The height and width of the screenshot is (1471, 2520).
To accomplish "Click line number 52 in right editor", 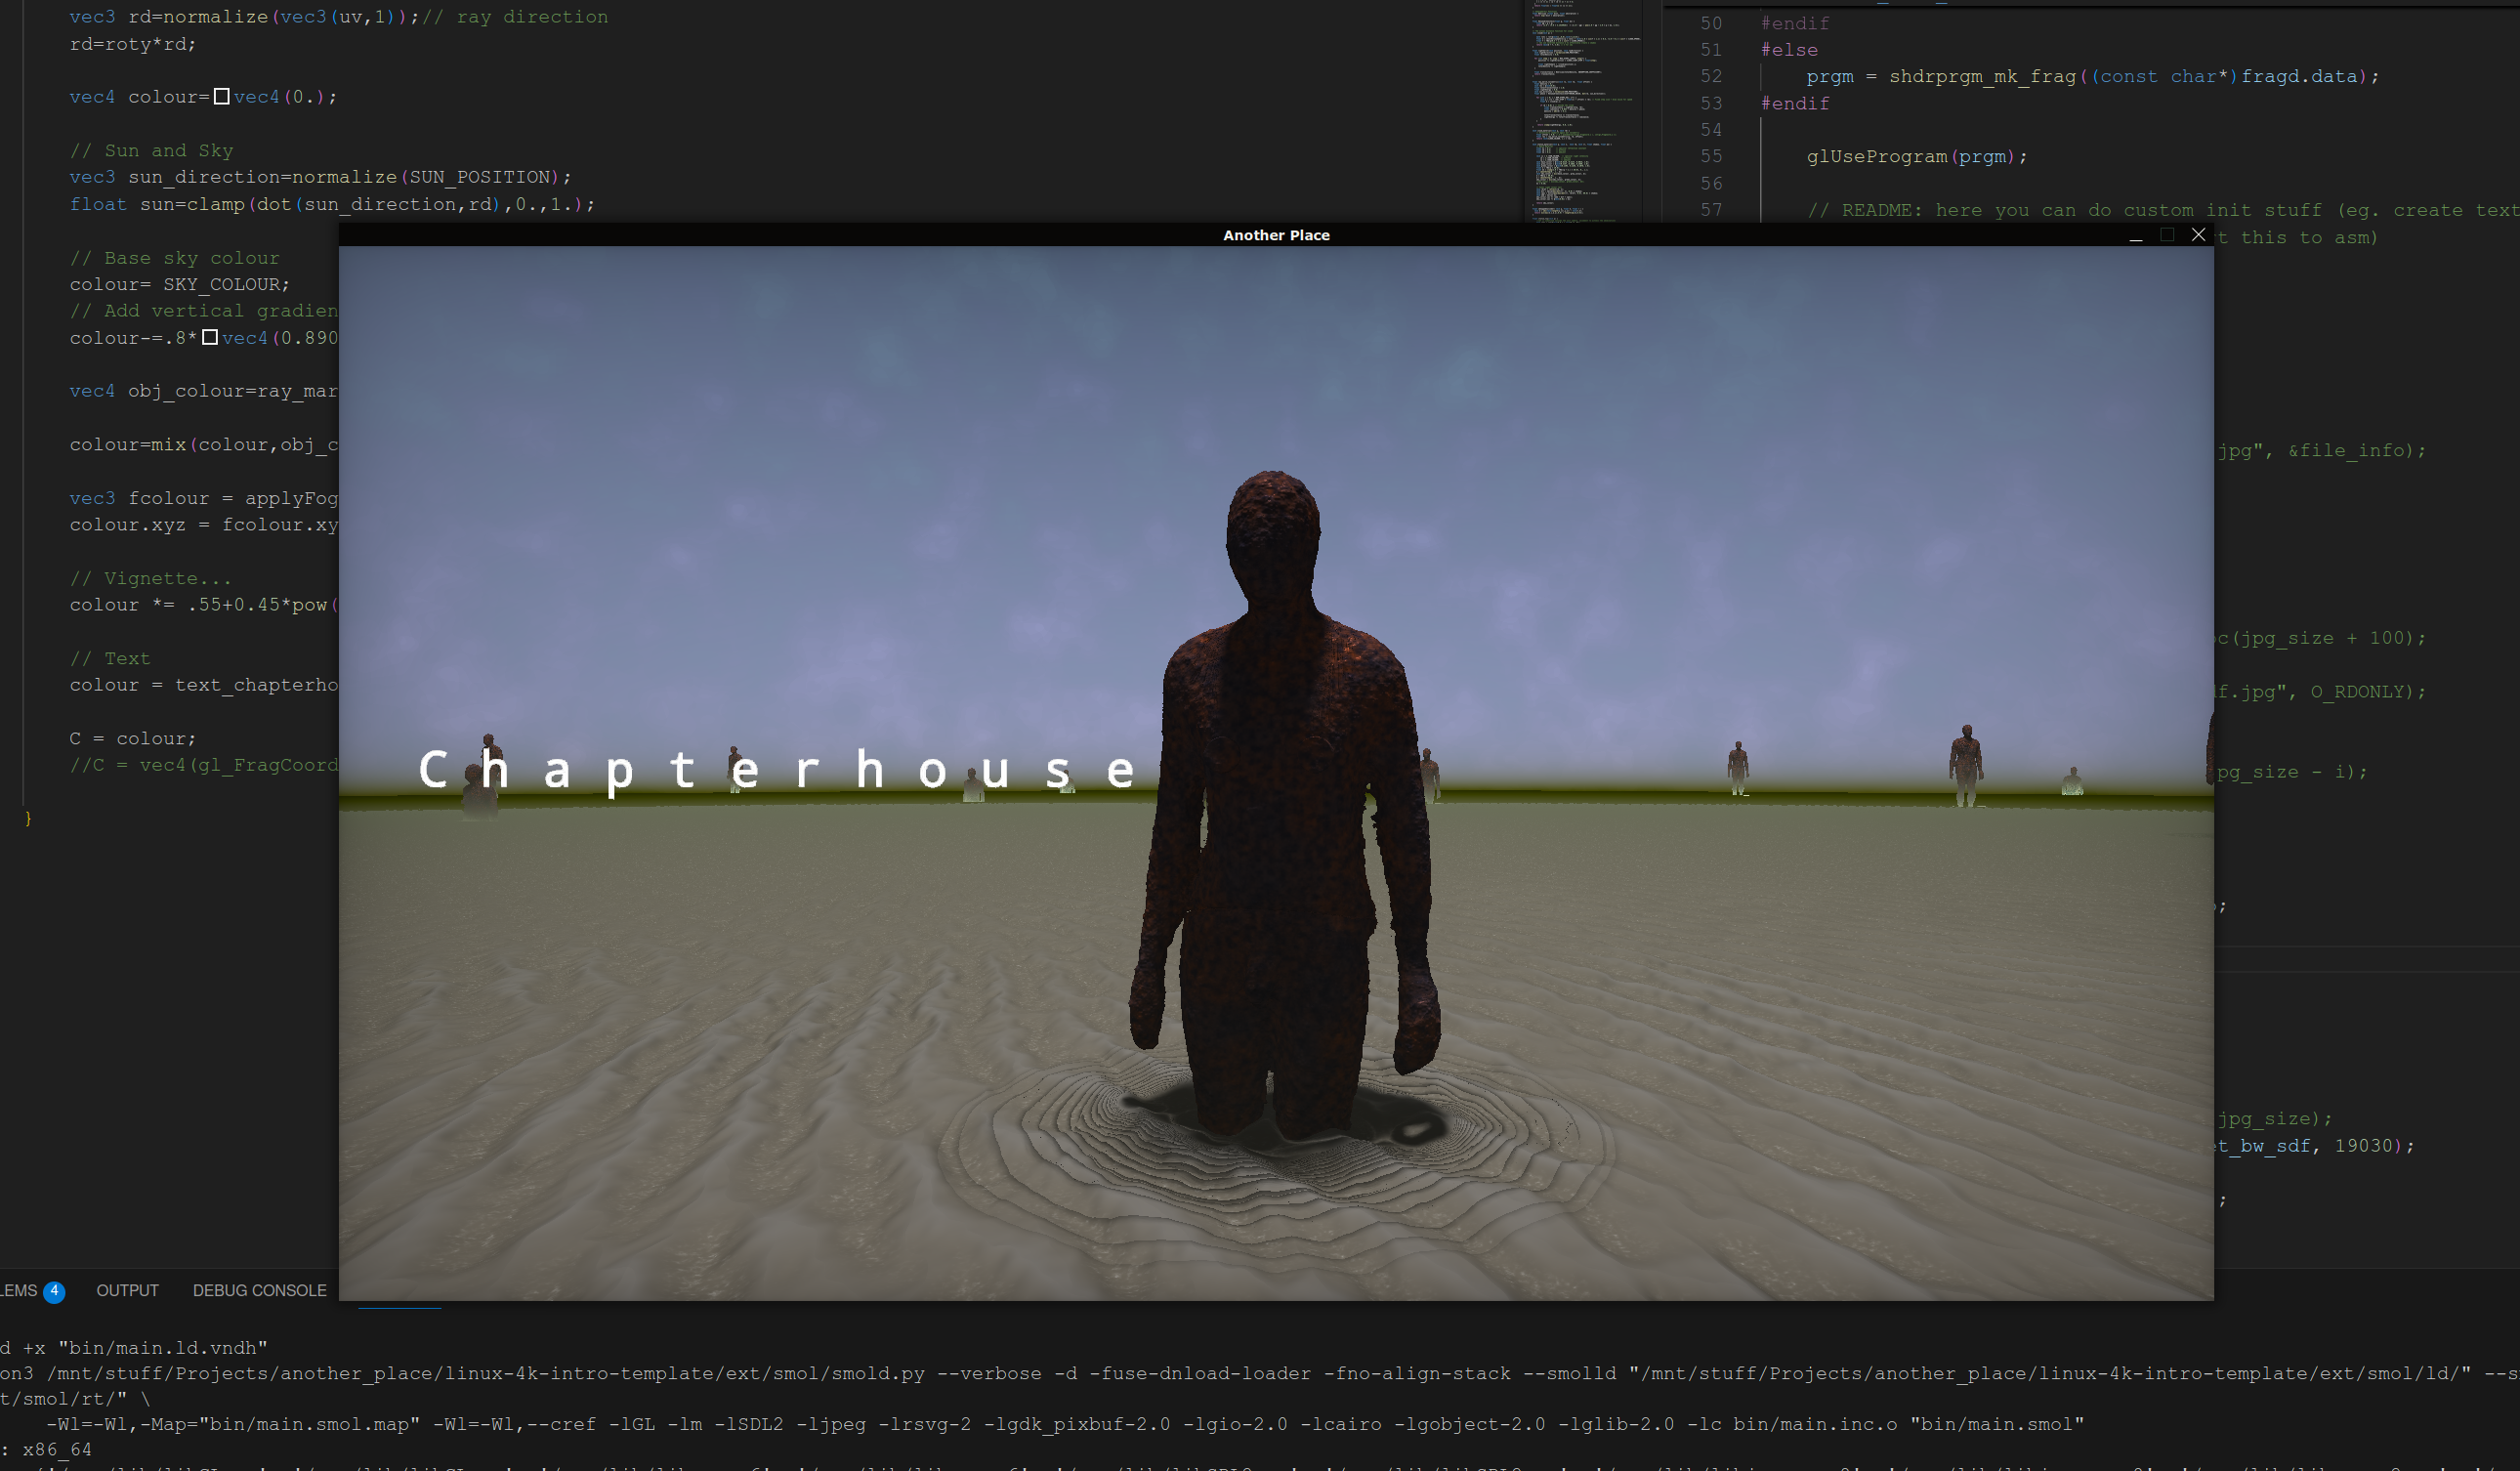I will [x=1711, y=76].
